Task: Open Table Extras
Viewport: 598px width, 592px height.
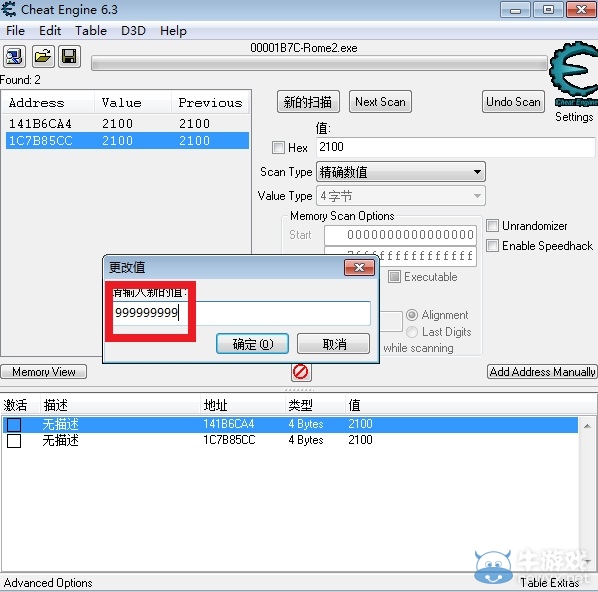Action: (x=550, y=582)
